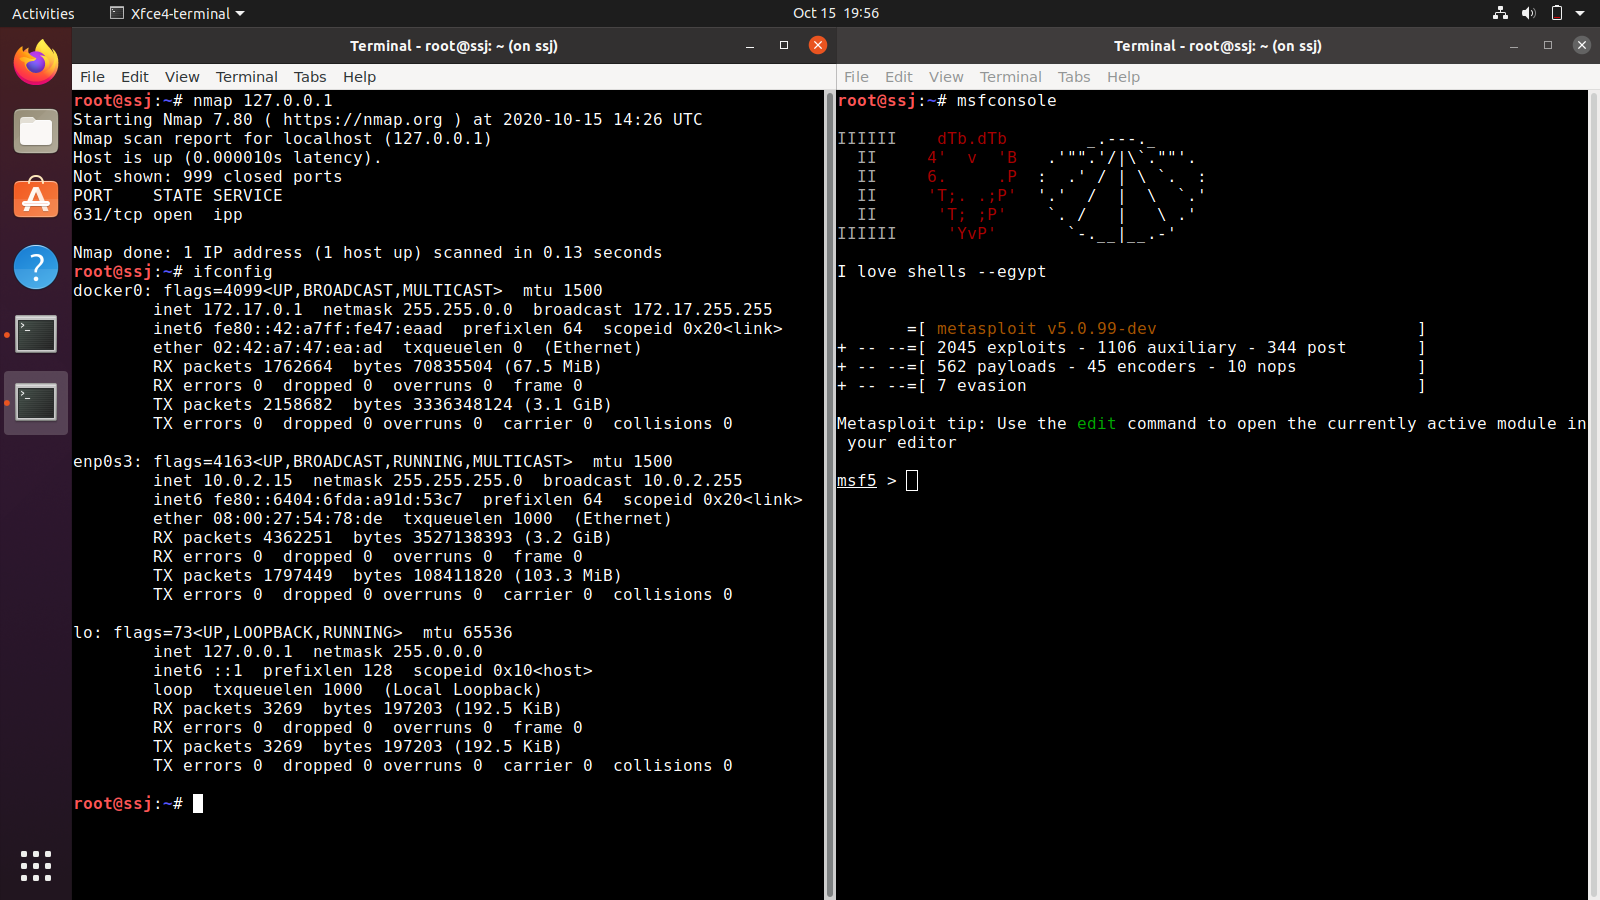Image resolution: width=1600 pixels, height=900 pixels.
Task: Switch to the msfconsole terminal dock icon
Action: tap(35, 402)
